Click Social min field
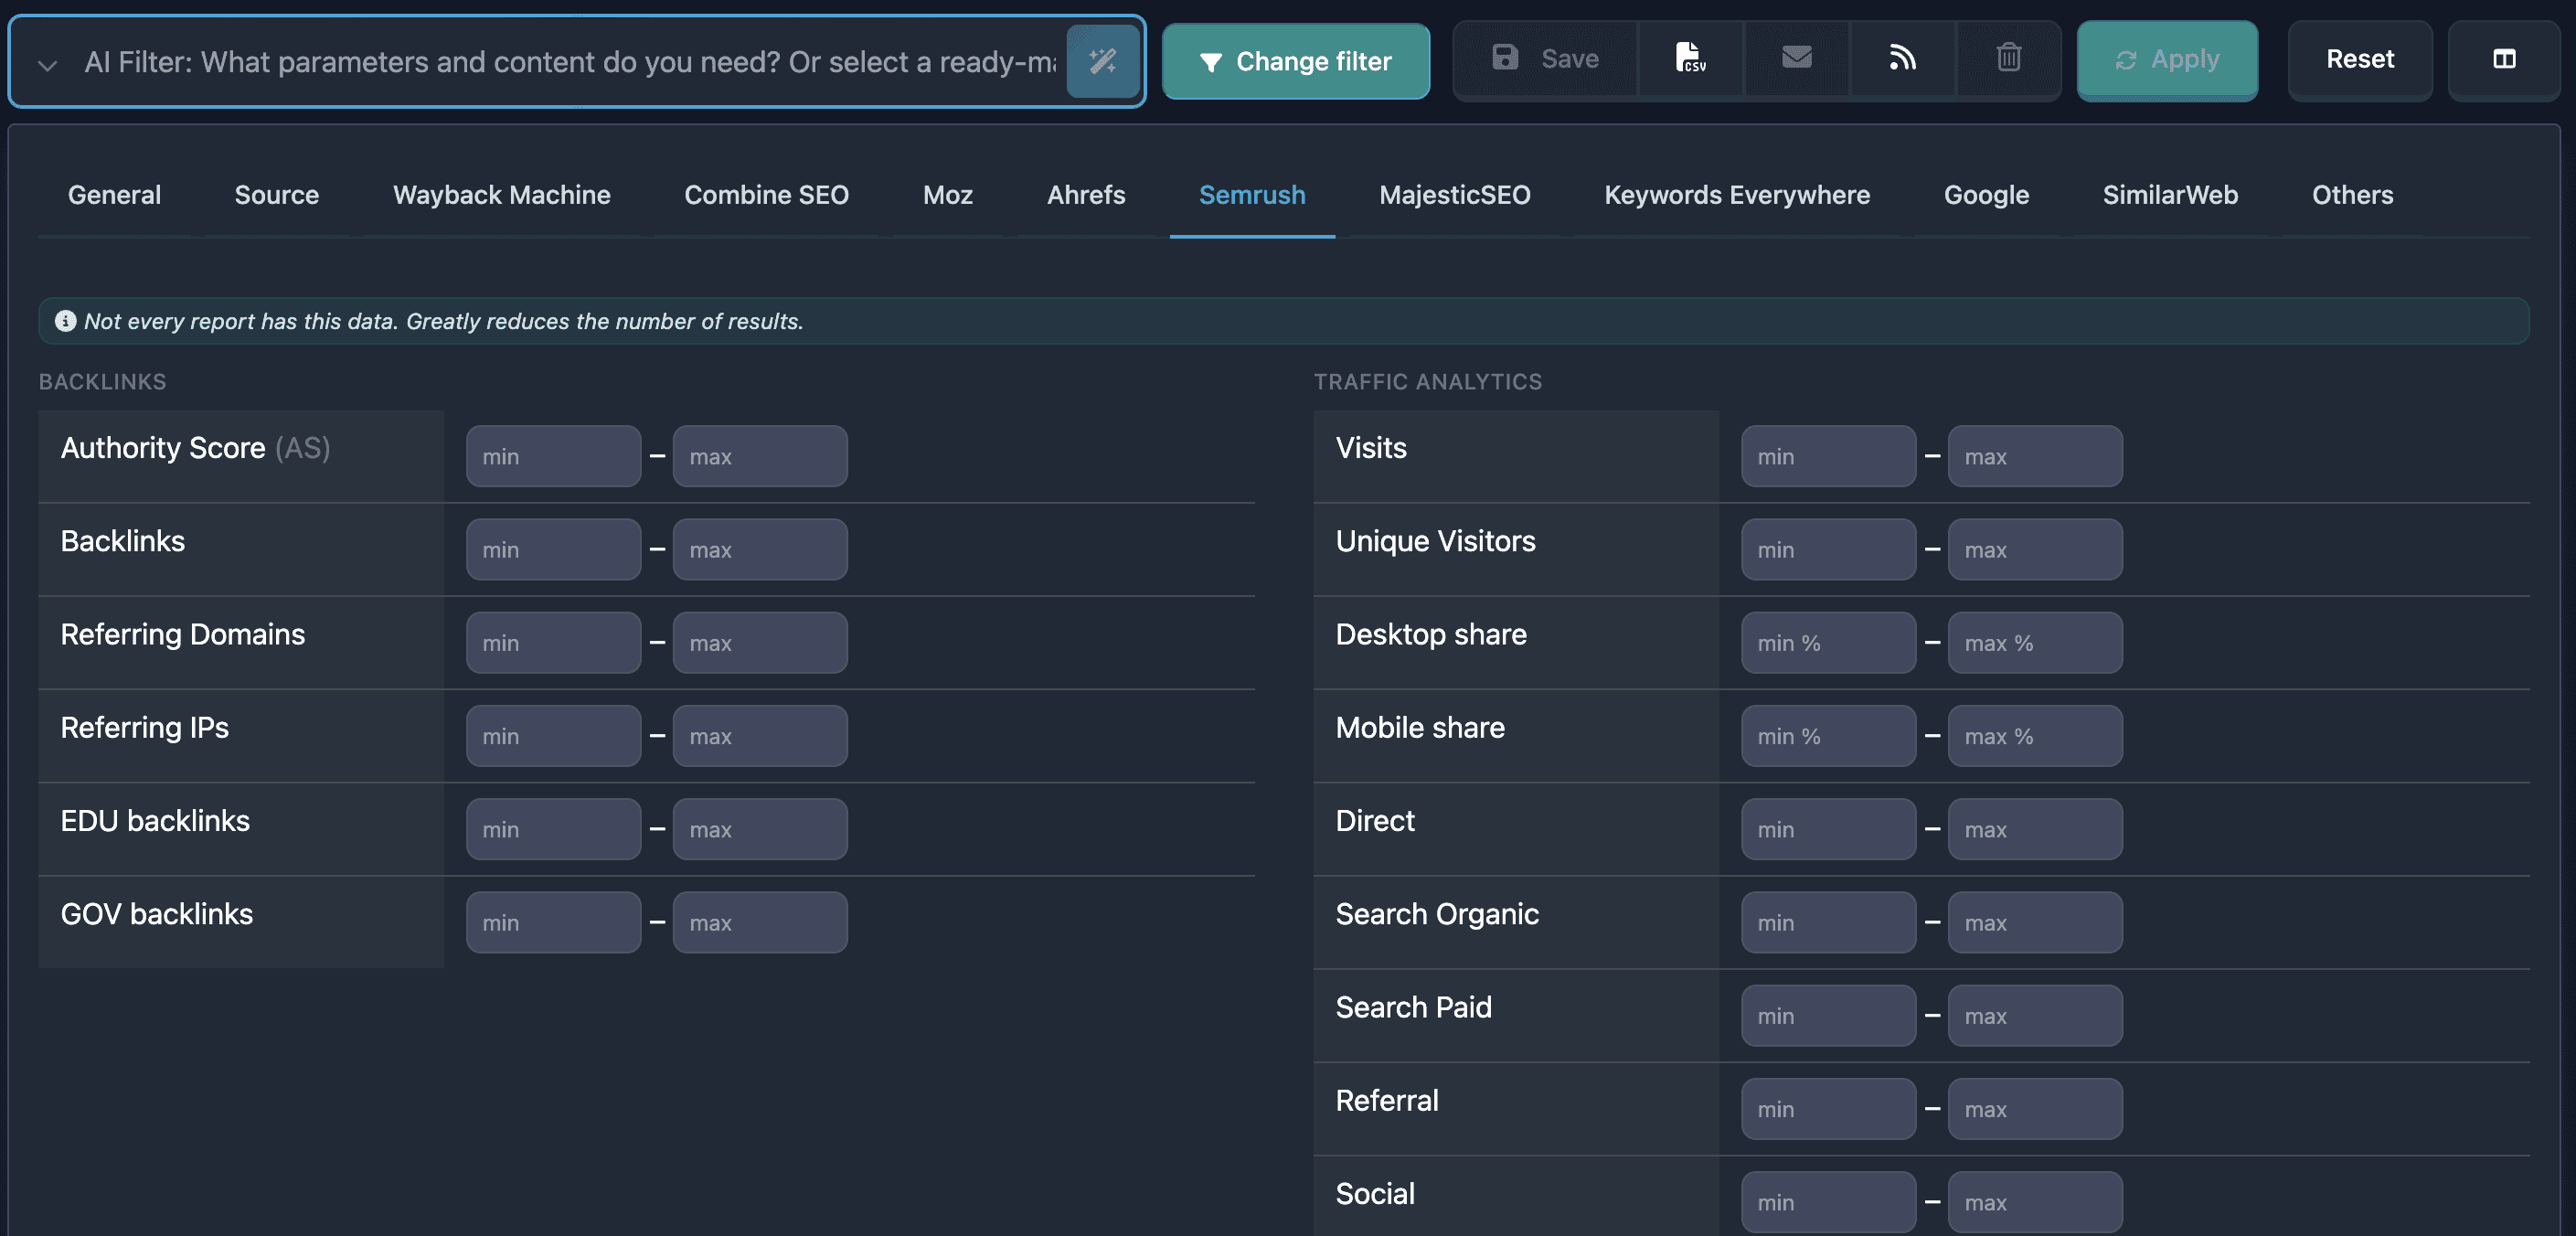2576x1236 pixels. [1828, 1202]
